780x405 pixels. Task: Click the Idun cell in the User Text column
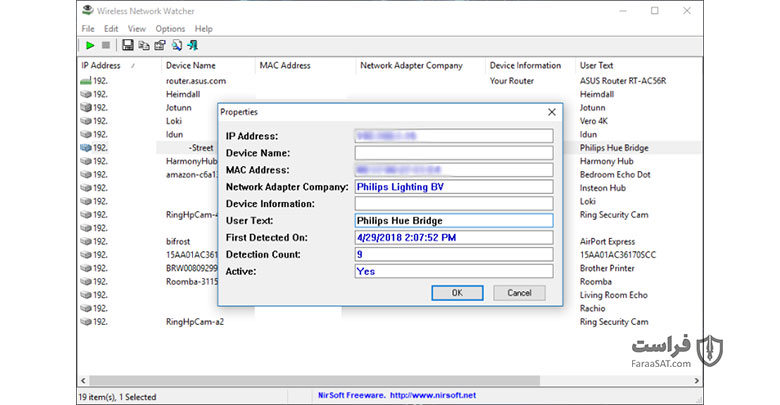click(588, 134)
